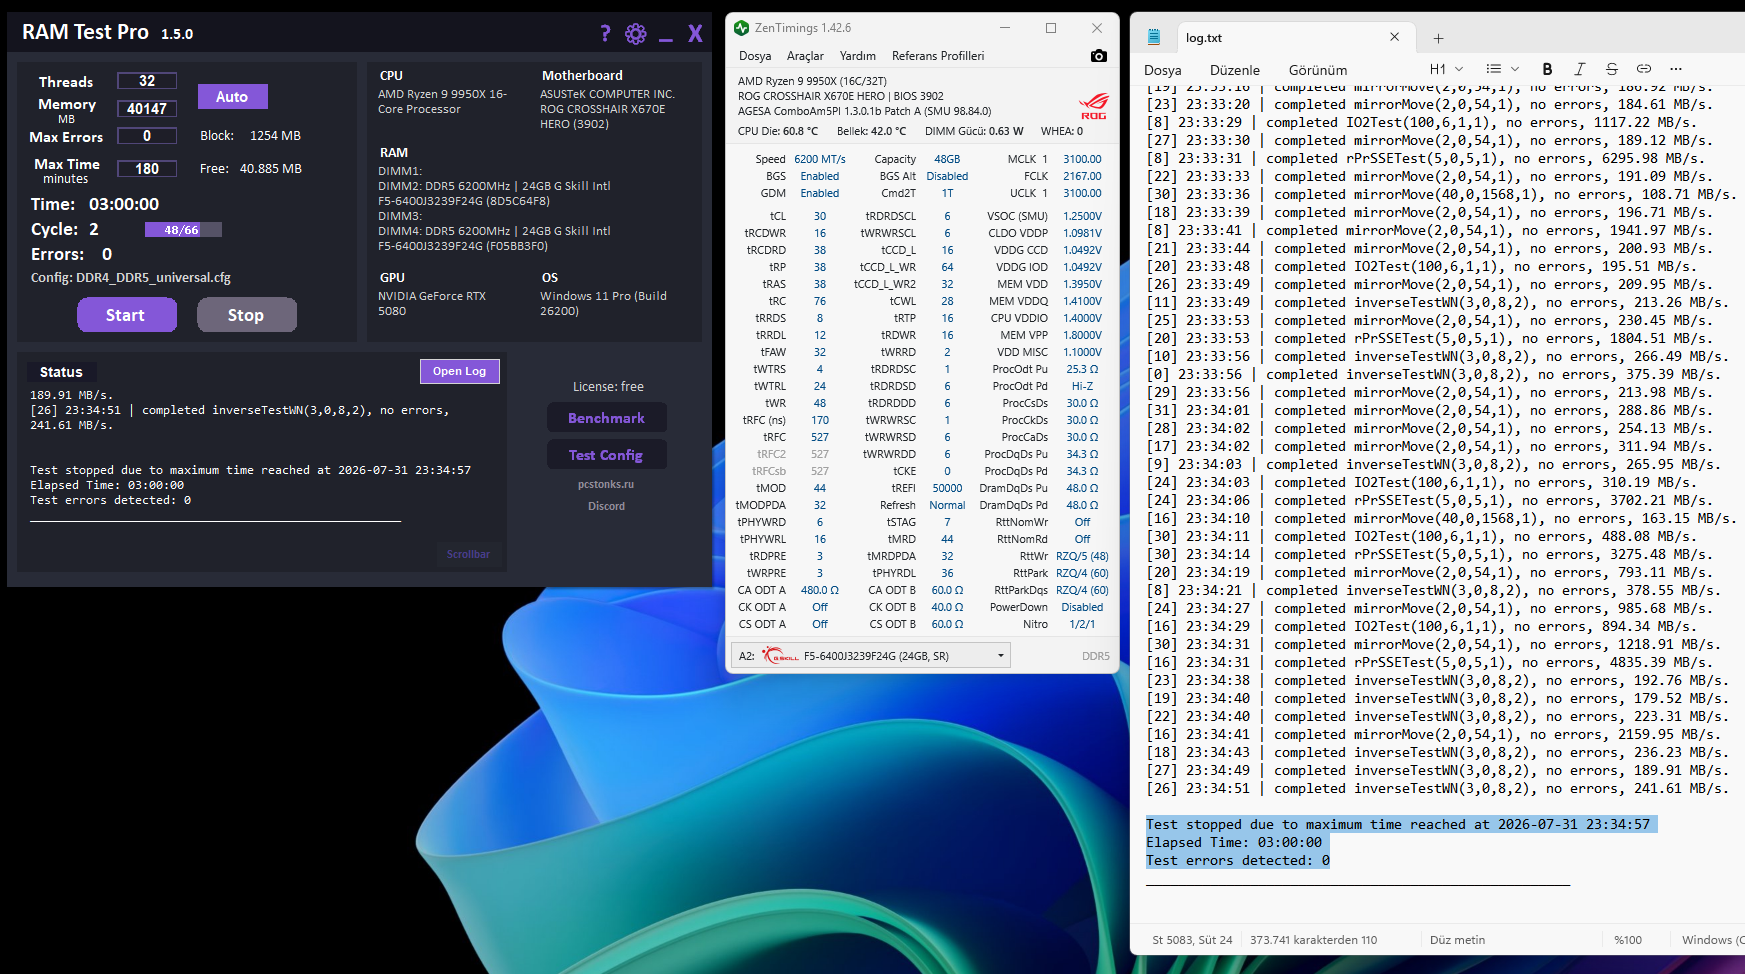Focus the Max Time minutes field showing 180
The height and width of the screenshot is (974, 1745).
pyautogui.click(x=147, y=169)
